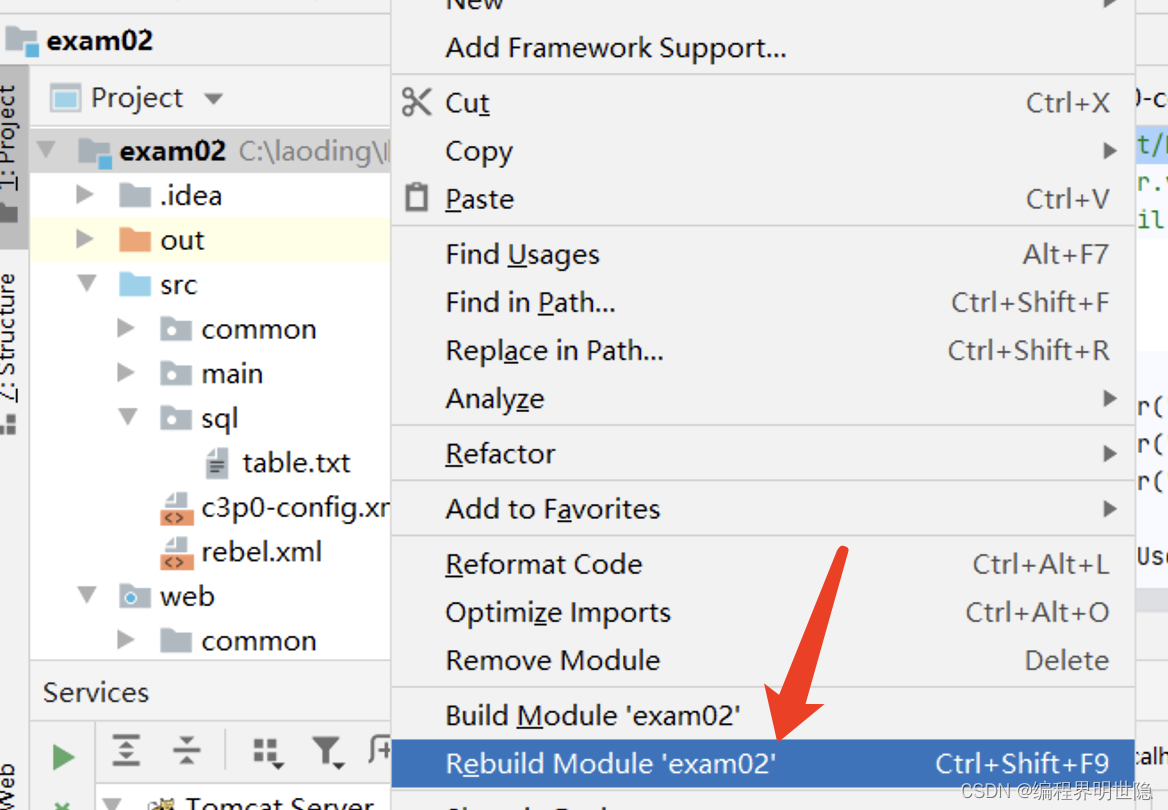
Task: Open the Project view dropdown arrow
Action: coord(213,99)
